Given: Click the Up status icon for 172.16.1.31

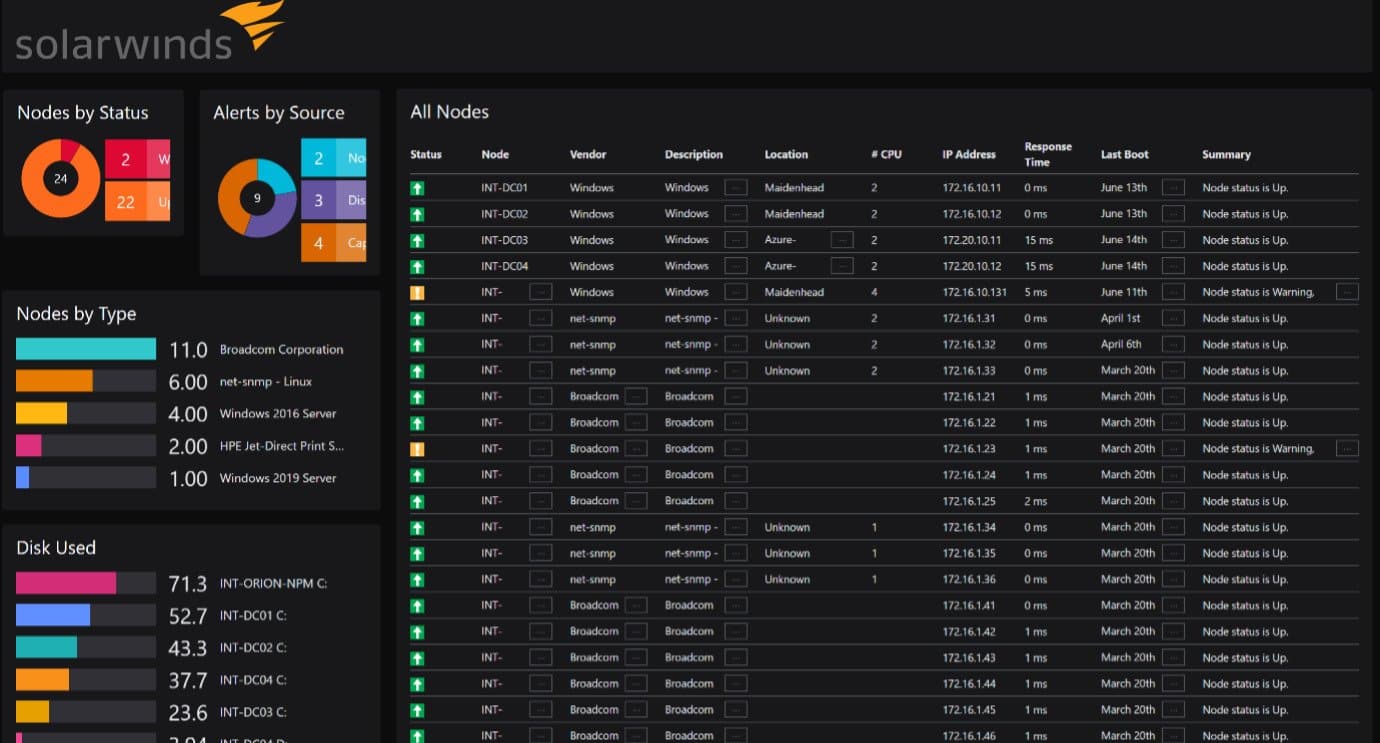Looking at the screenshot, I should pos(417,318).
